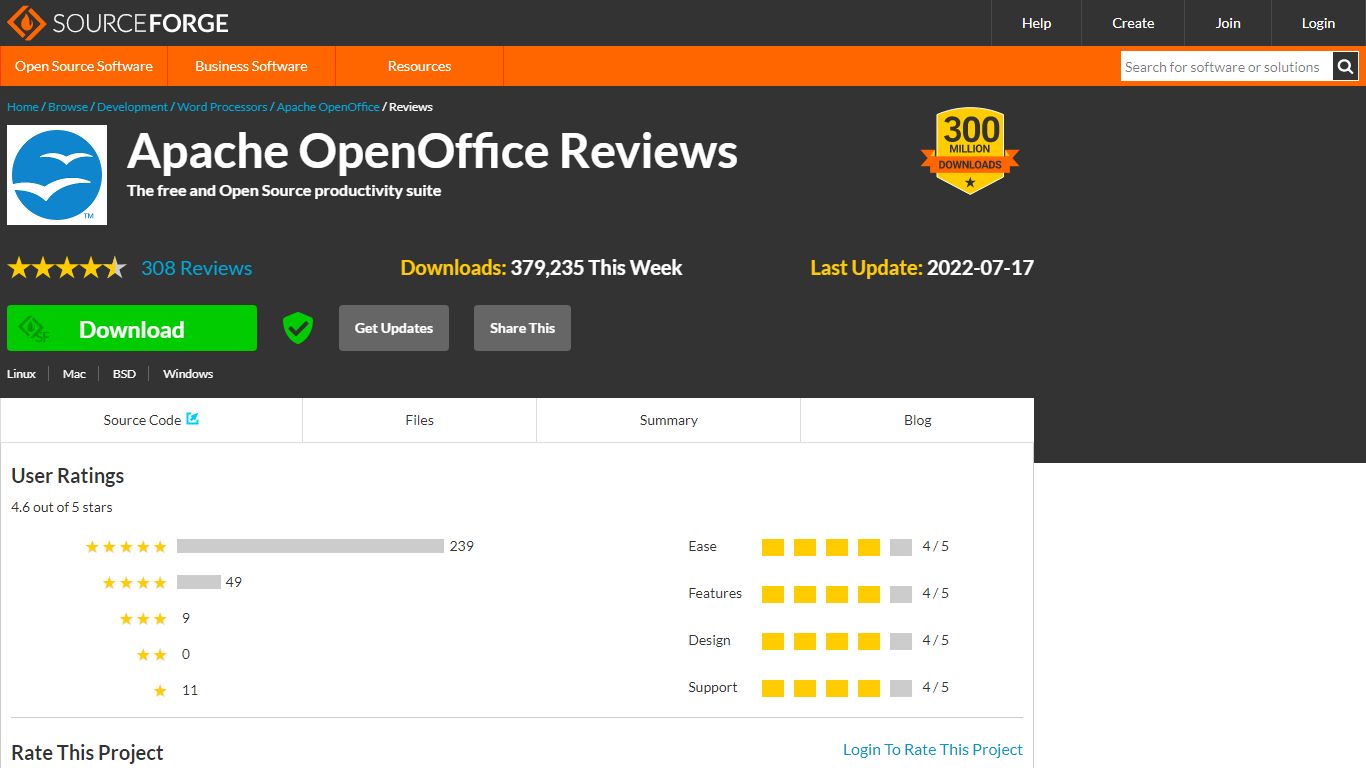This screenshot has height=768, width=1366.
Task: Click the SourceForge logo
Action: (118, 22)
